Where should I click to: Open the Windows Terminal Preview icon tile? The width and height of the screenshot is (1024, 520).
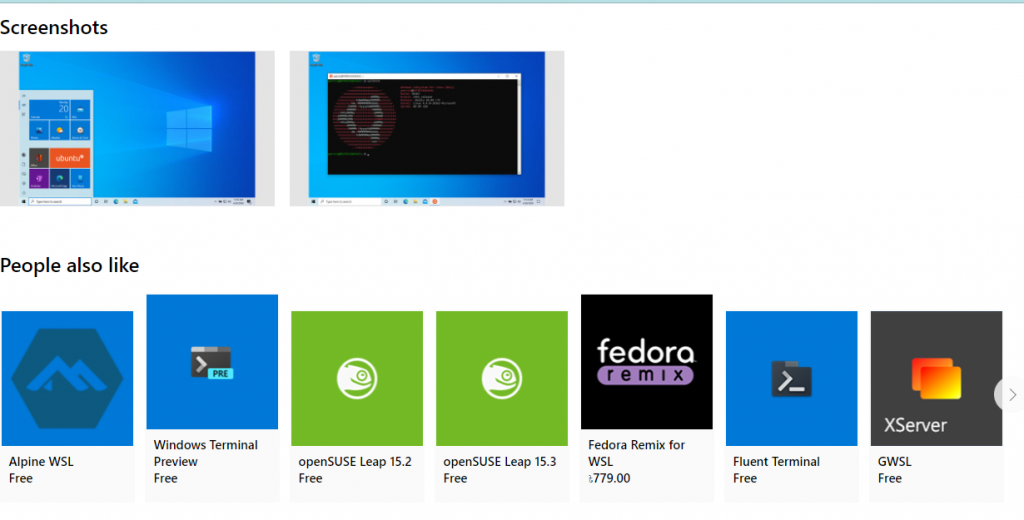point(212,362)
